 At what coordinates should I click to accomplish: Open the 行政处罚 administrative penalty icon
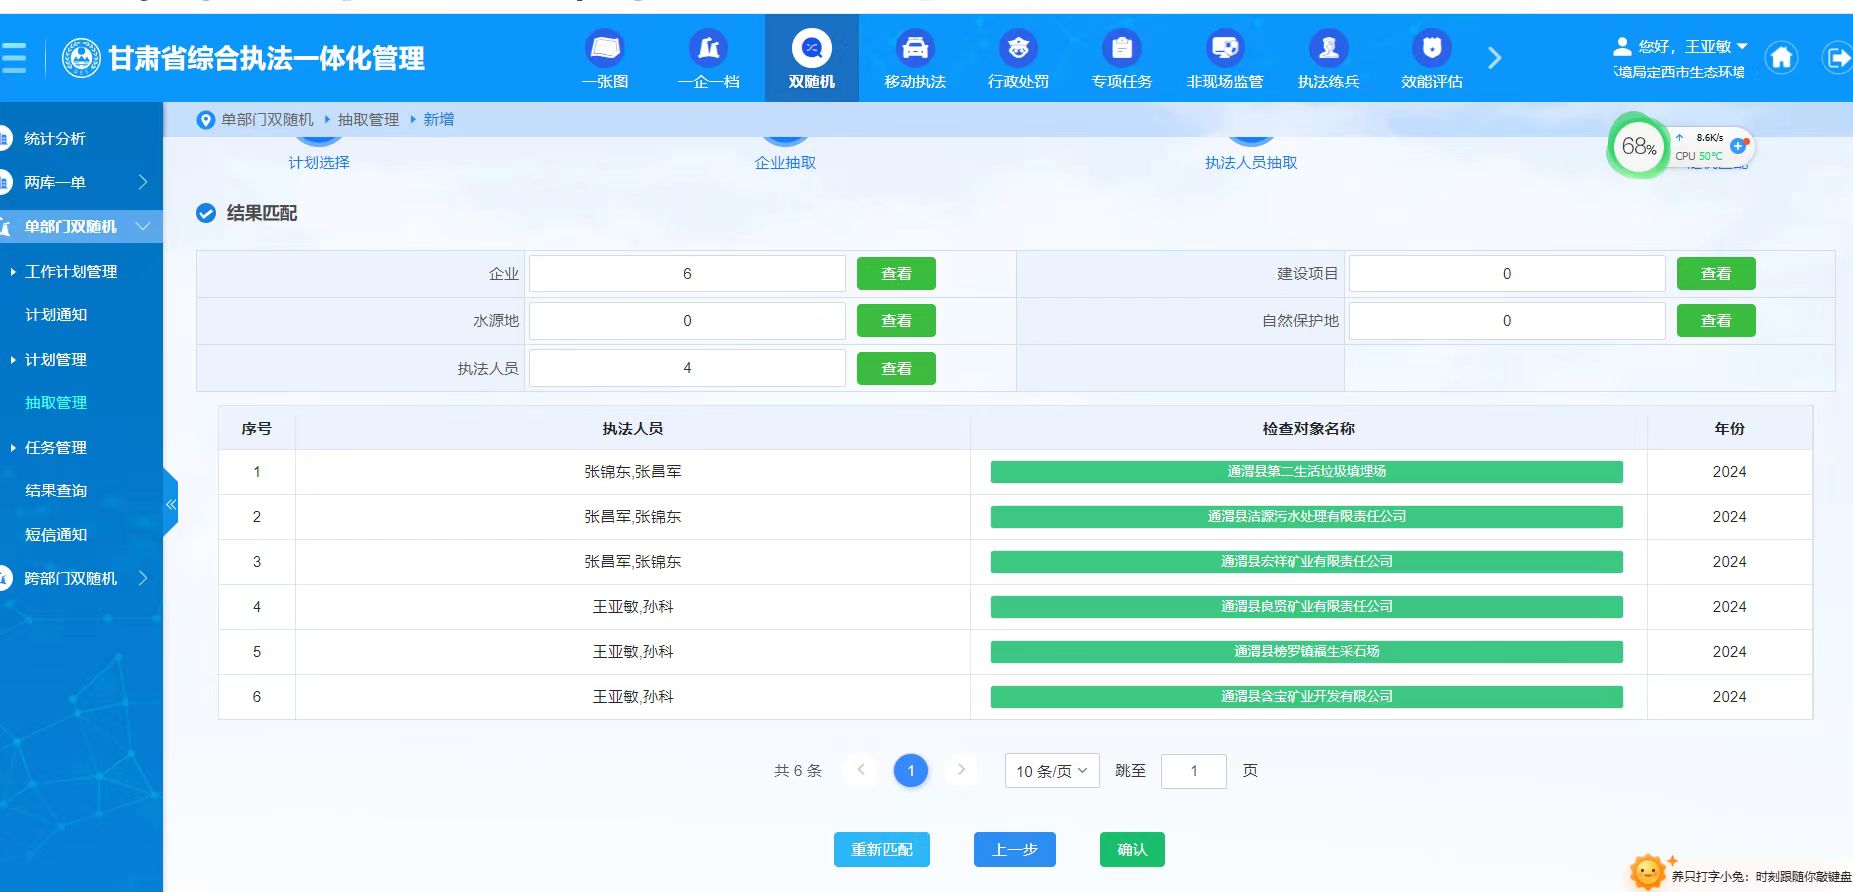[1018, 49]
